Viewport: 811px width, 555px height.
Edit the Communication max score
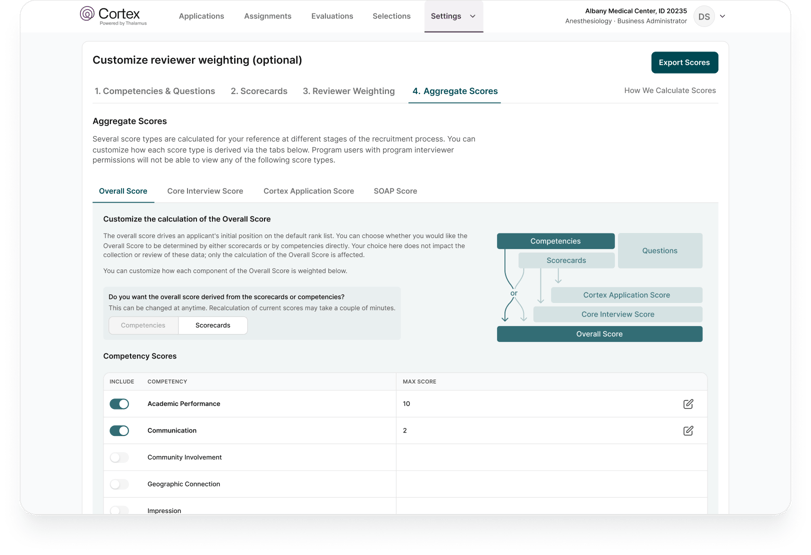tap(688, 431)
